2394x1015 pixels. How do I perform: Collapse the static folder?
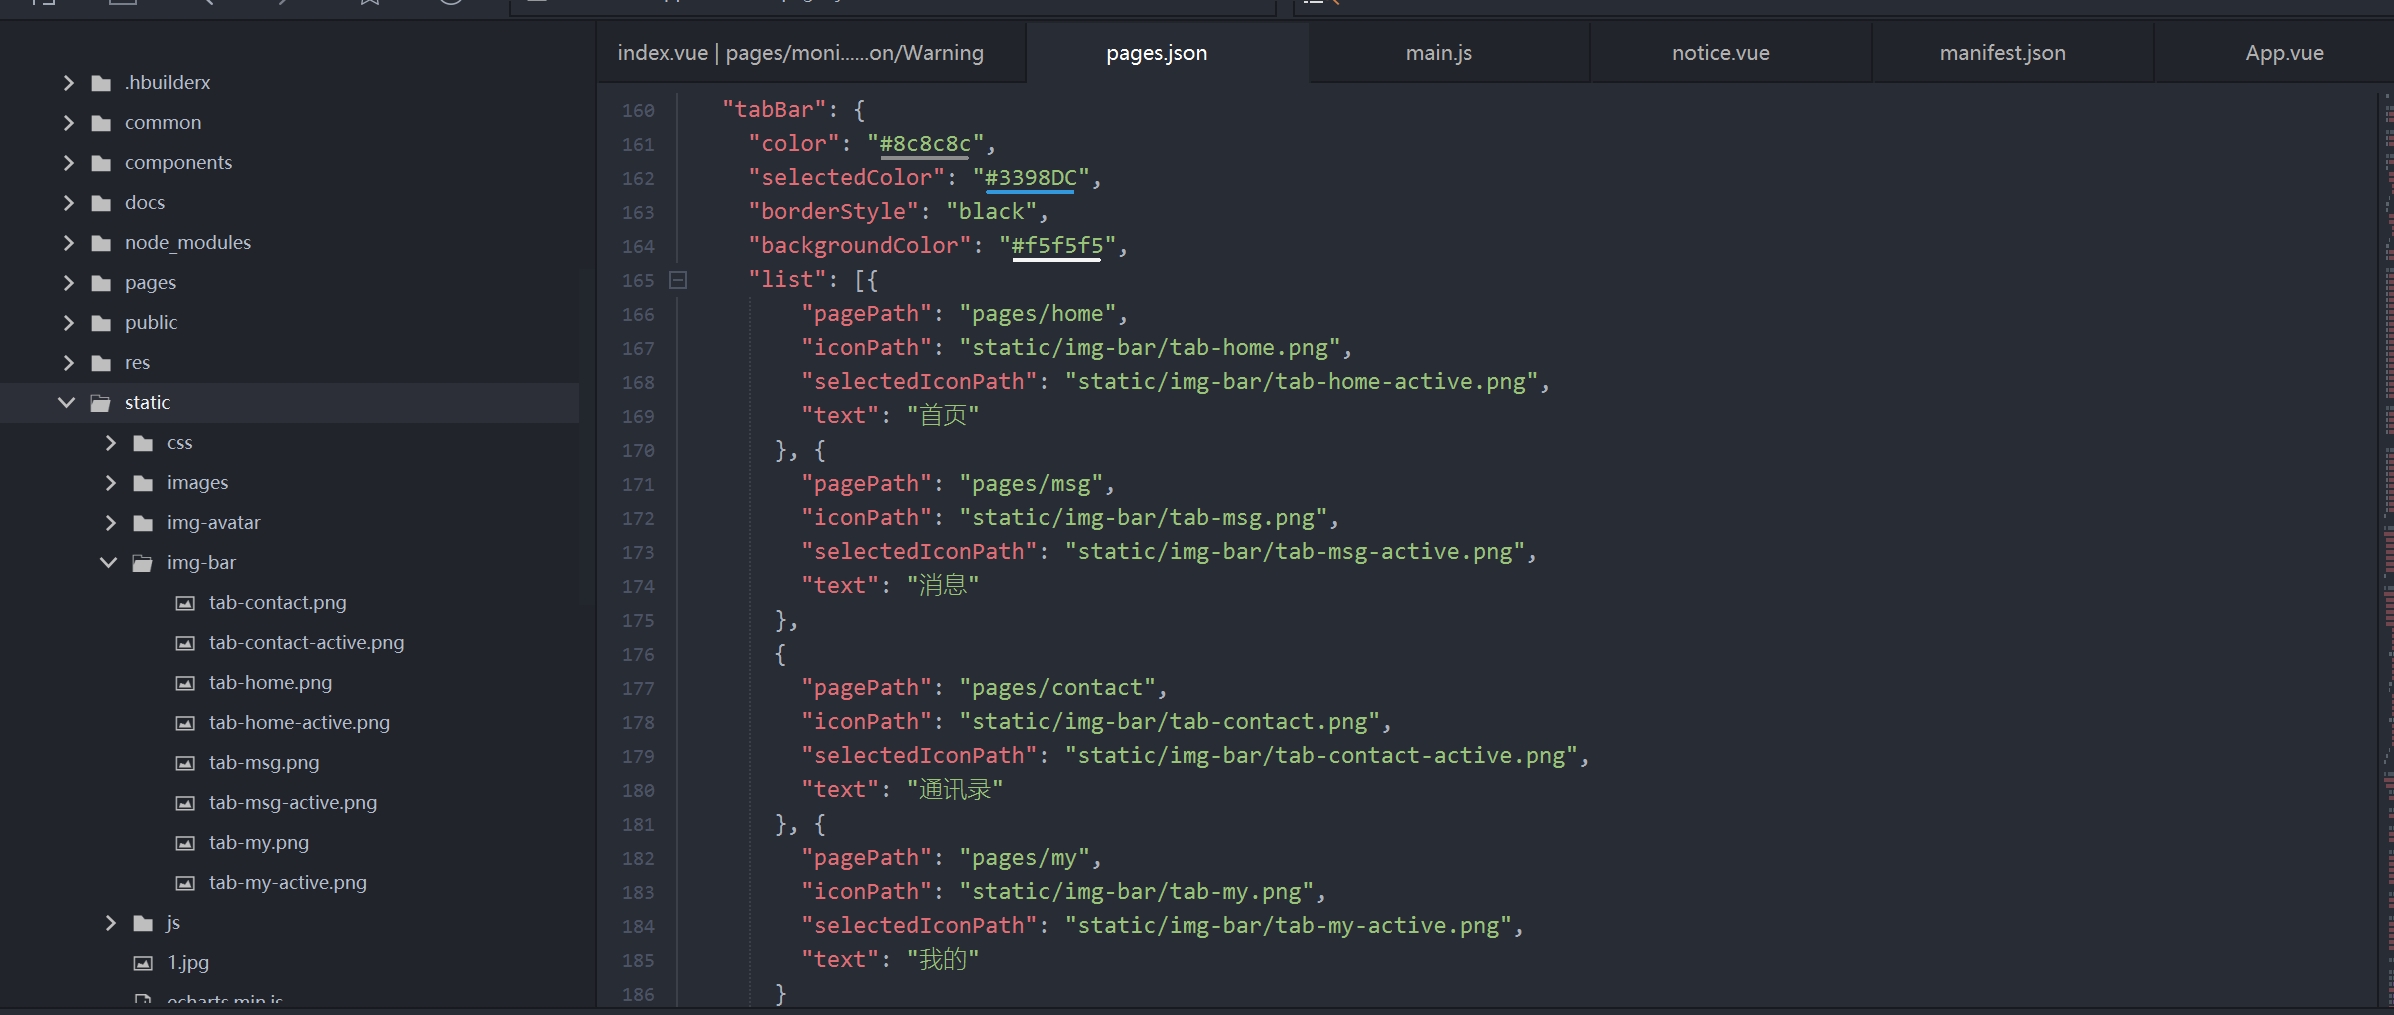(x=67, y=403)
